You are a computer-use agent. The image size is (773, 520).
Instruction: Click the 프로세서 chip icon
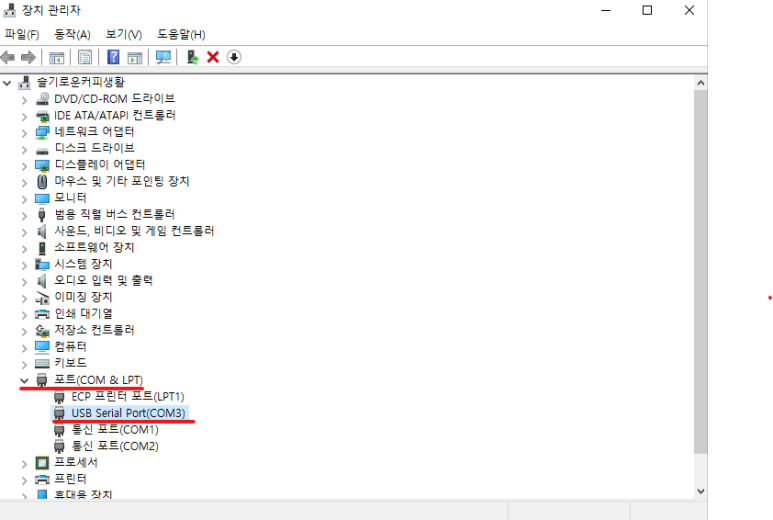tap(42, 463)
